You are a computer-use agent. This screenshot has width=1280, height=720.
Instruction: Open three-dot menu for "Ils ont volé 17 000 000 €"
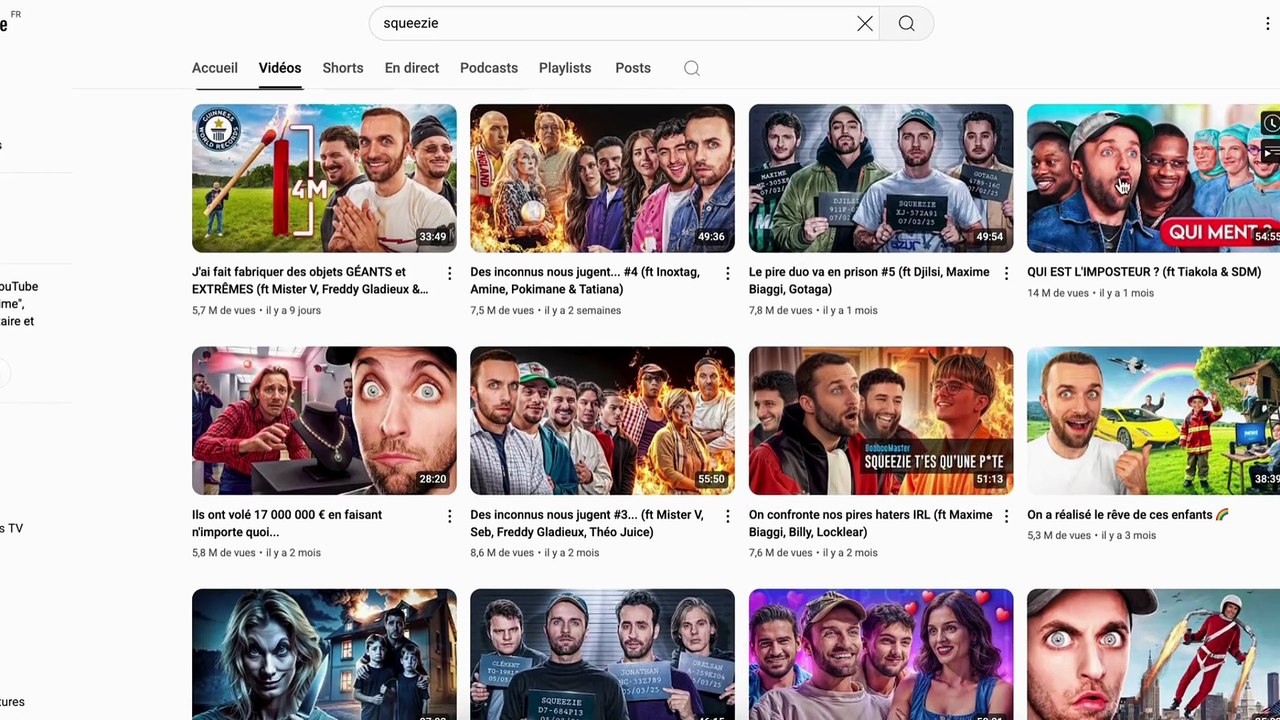click(449, 516)
